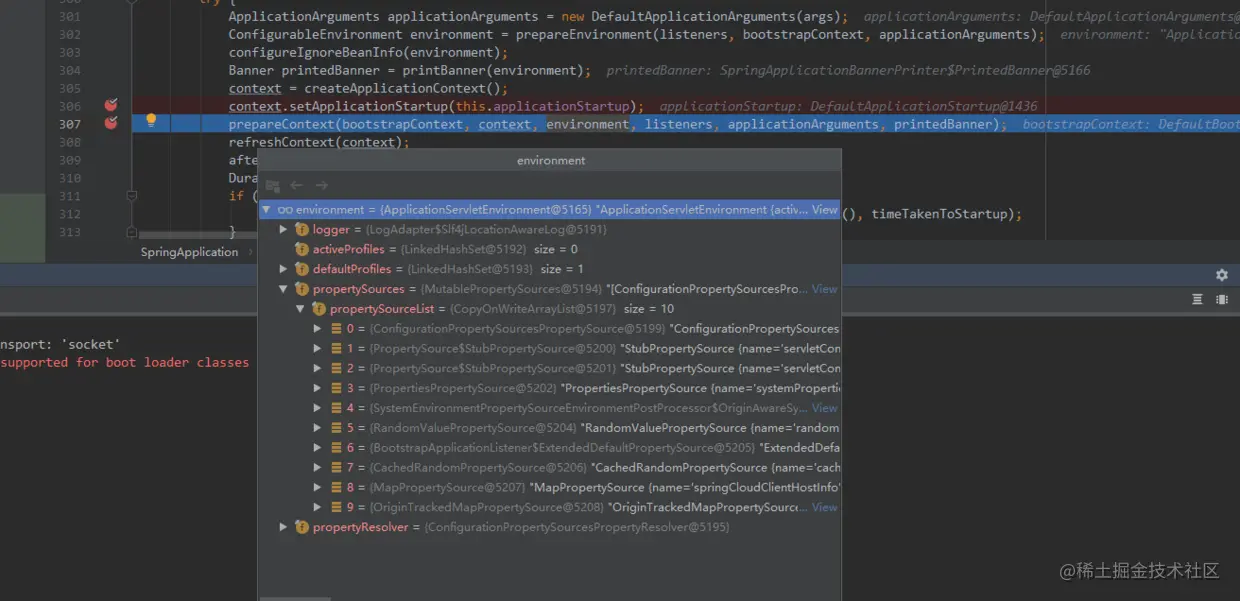1240x601 pixels.
Task: Click configureIgnoreBeanInfo(environment) on line 302
Action: click(x=368, y=52)
